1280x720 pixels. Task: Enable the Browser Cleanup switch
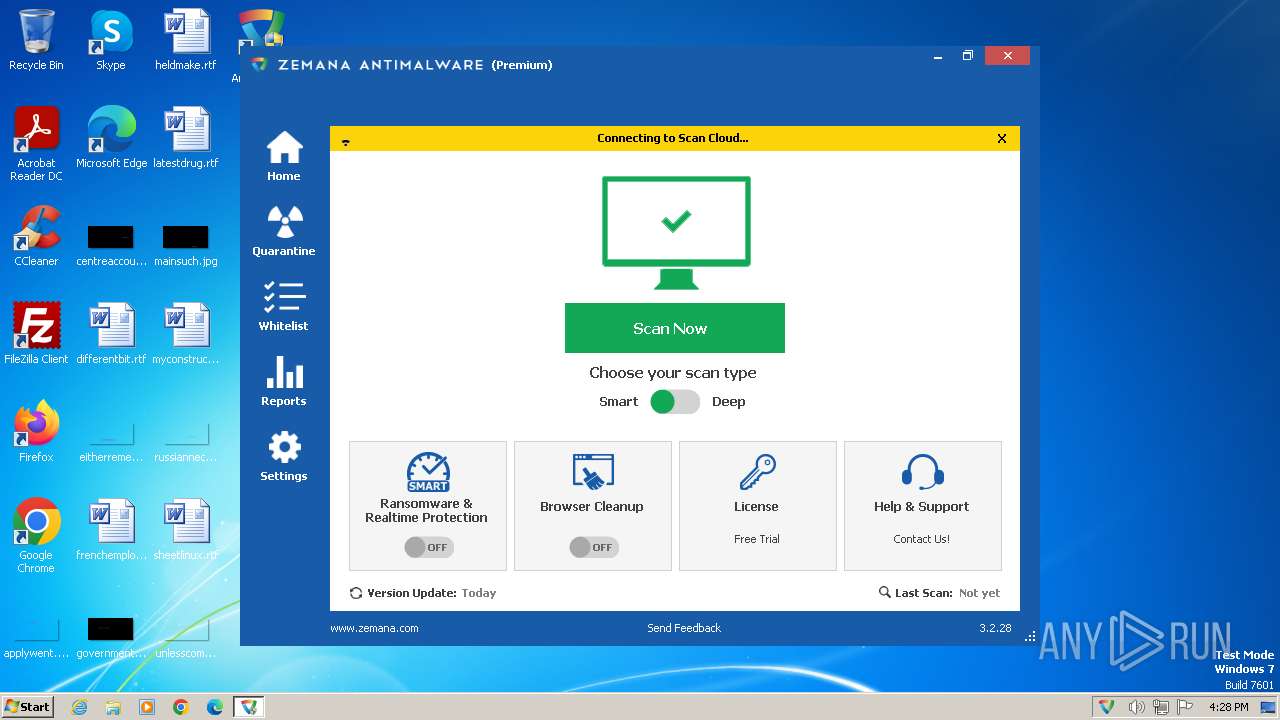[593, 547]
